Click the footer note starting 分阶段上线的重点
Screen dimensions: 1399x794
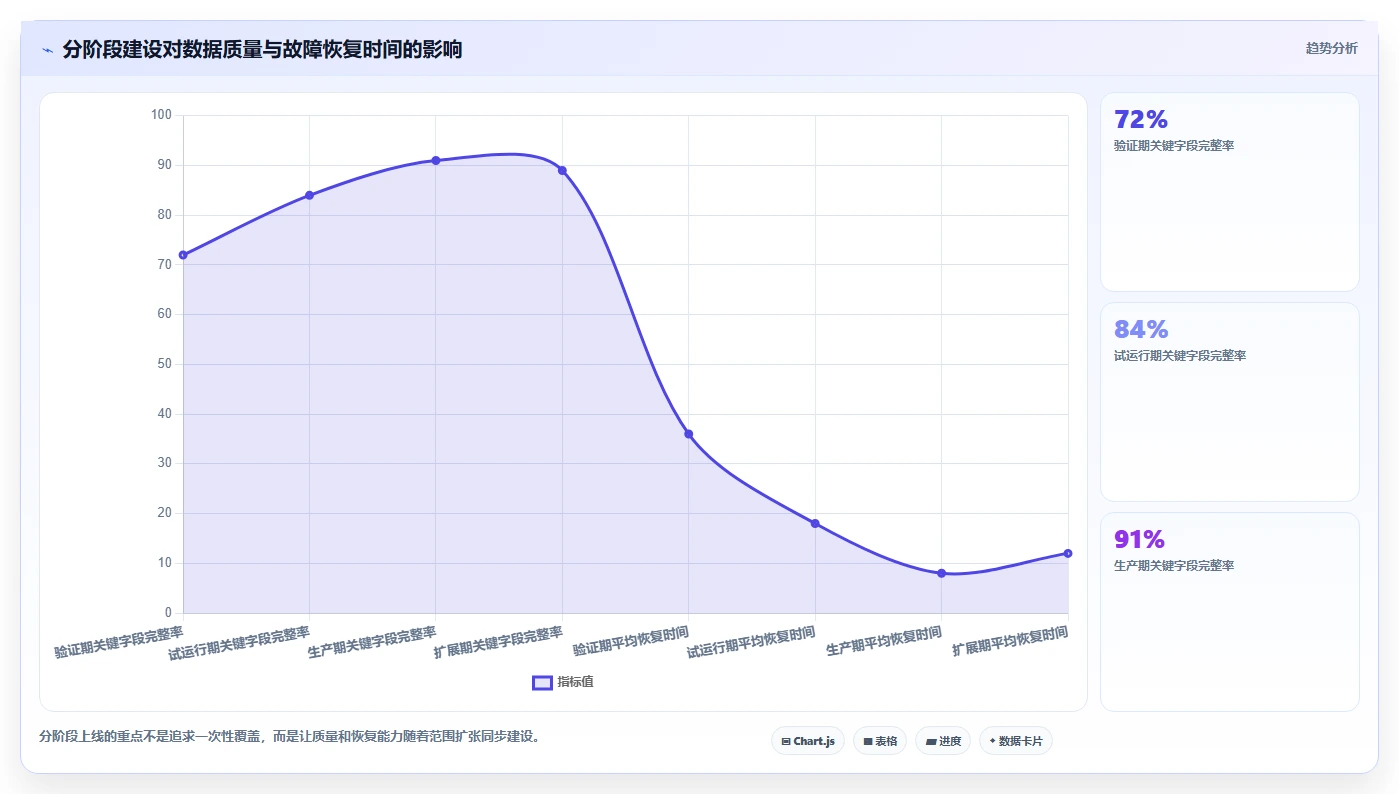(x=292, y=736)
